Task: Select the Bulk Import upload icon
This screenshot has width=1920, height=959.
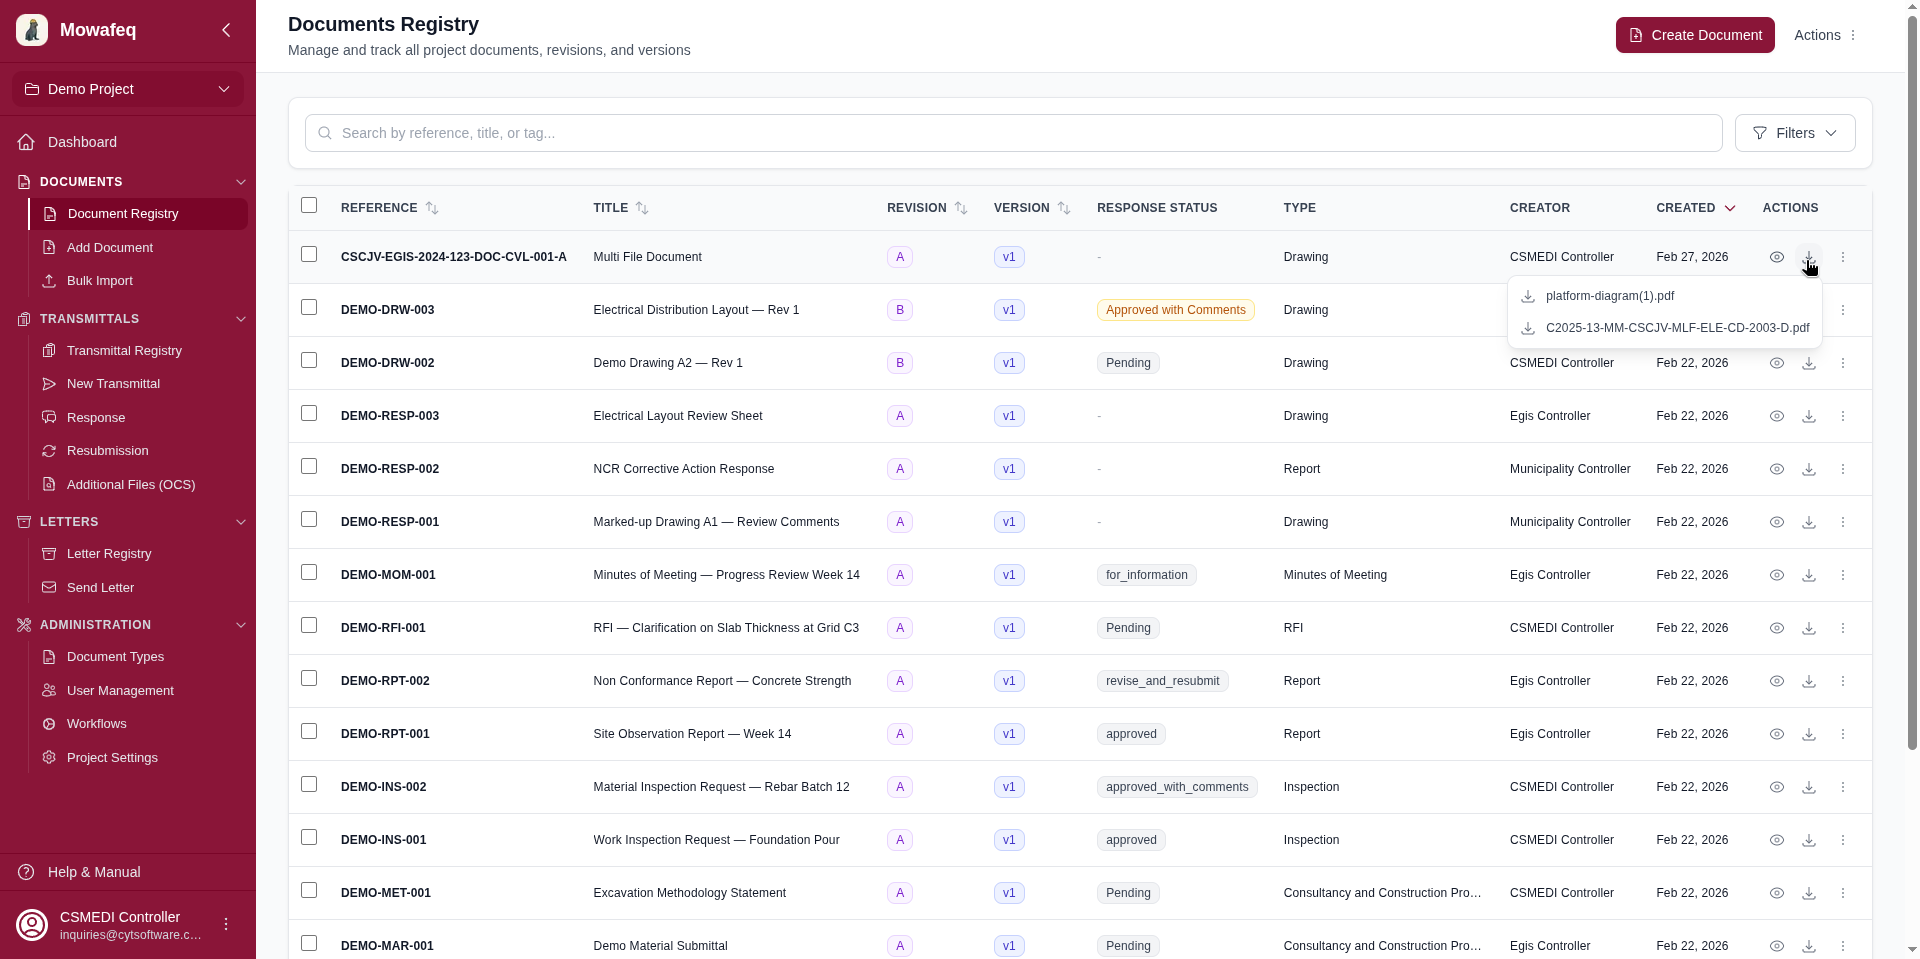Action: (x=48, y=281)
